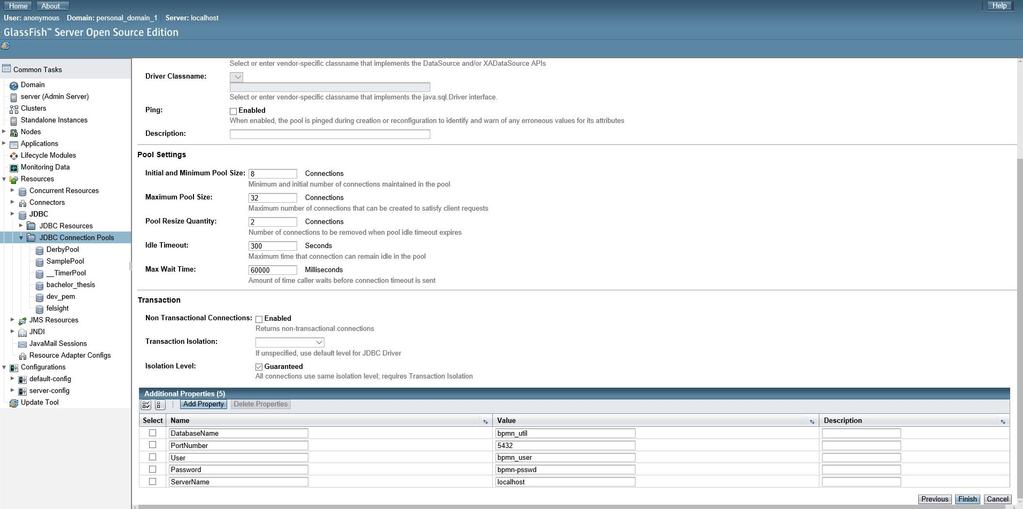
Task: Open the About tab
Action: click(x=51, y=5)
